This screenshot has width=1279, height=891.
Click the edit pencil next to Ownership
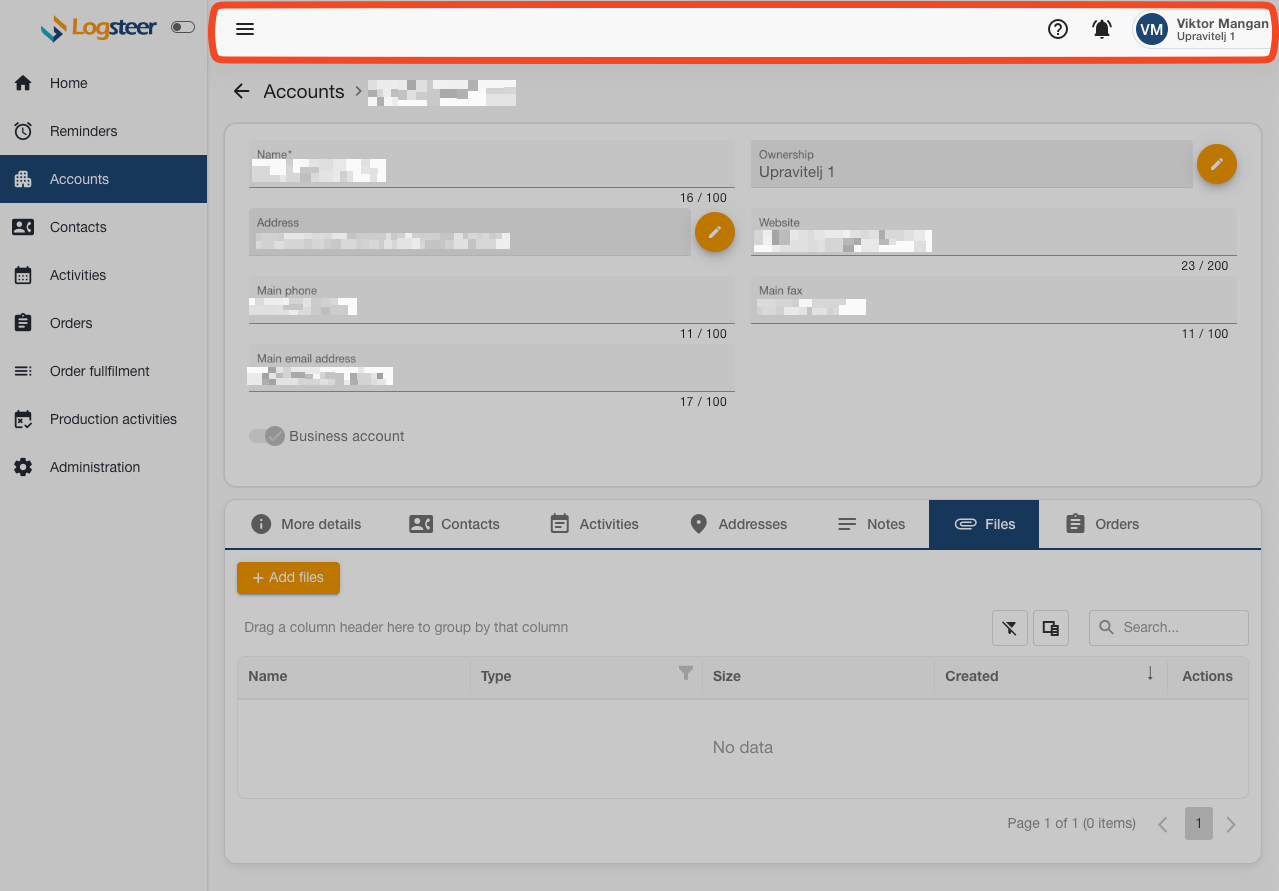(1216, 164)
